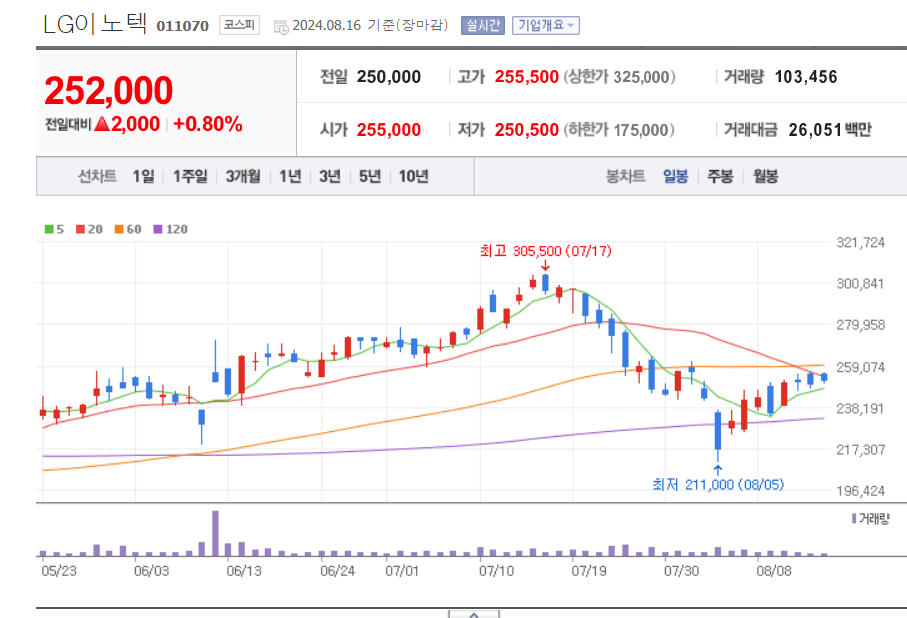Click the stock code 011070

point(182,26)
